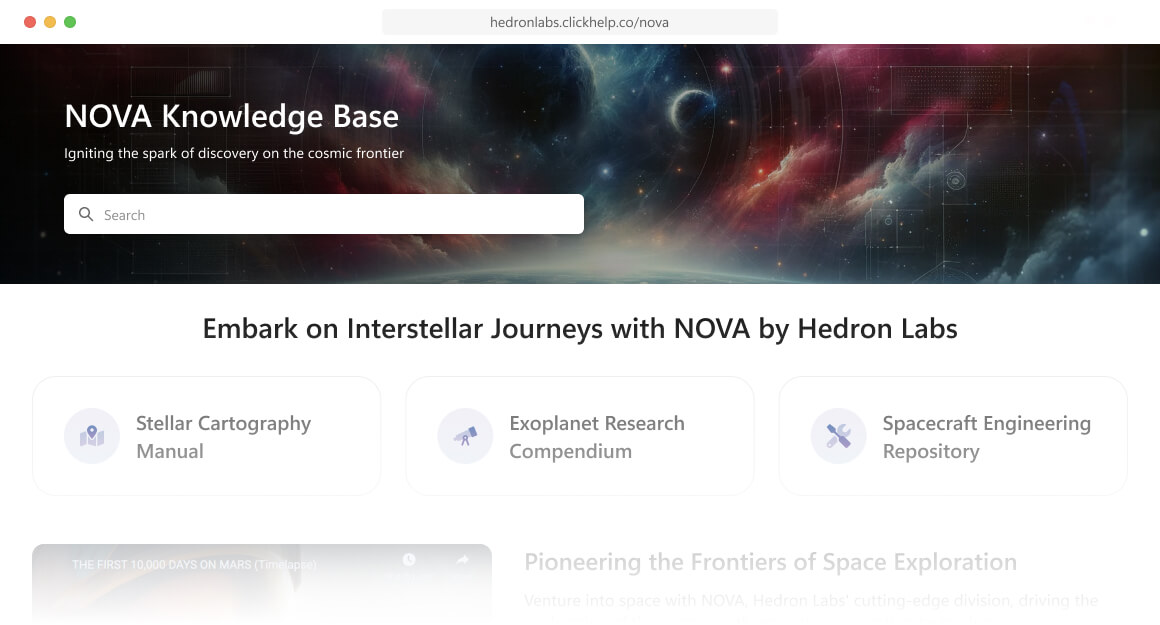Open the Stellar Cartography Manual
Viewport: 1160px width, 625px height.
tap(224, 436)
